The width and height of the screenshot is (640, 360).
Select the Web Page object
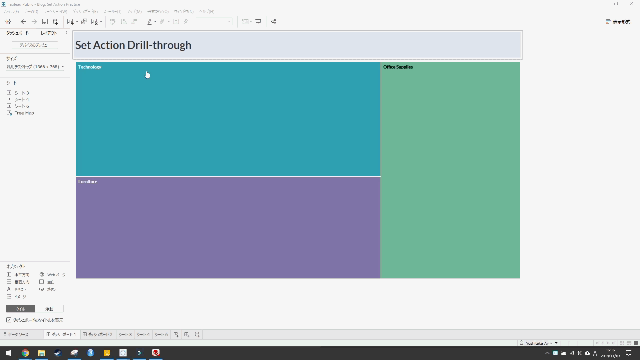[52, 275]
